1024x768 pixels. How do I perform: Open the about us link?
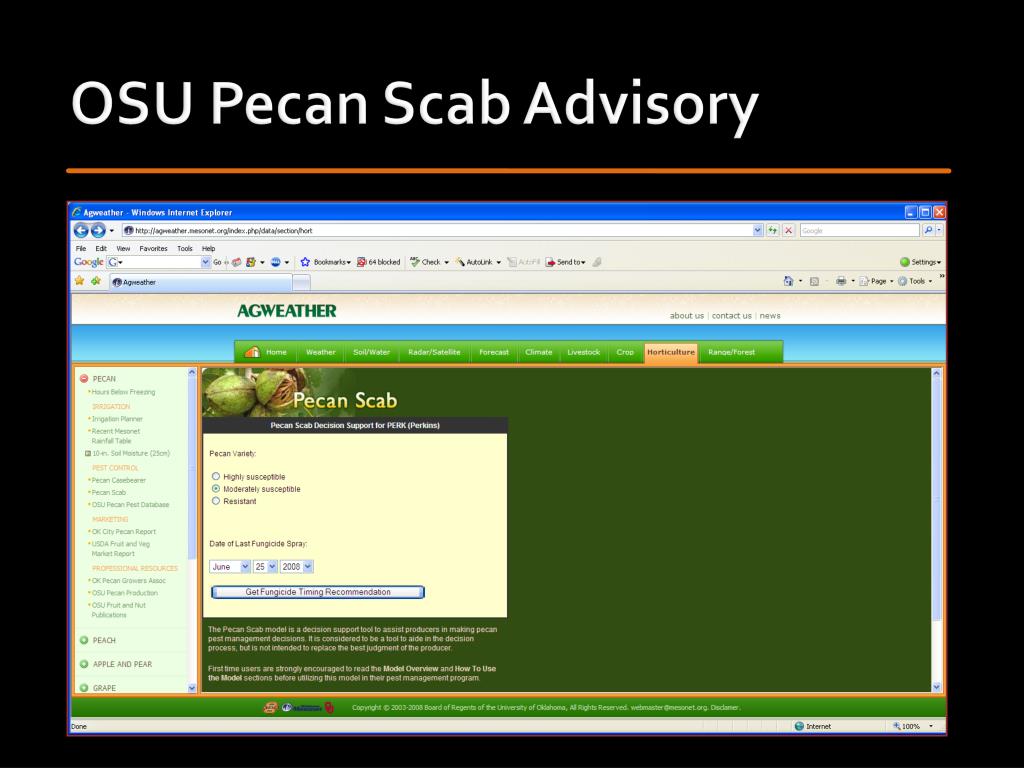click(686, 315)
